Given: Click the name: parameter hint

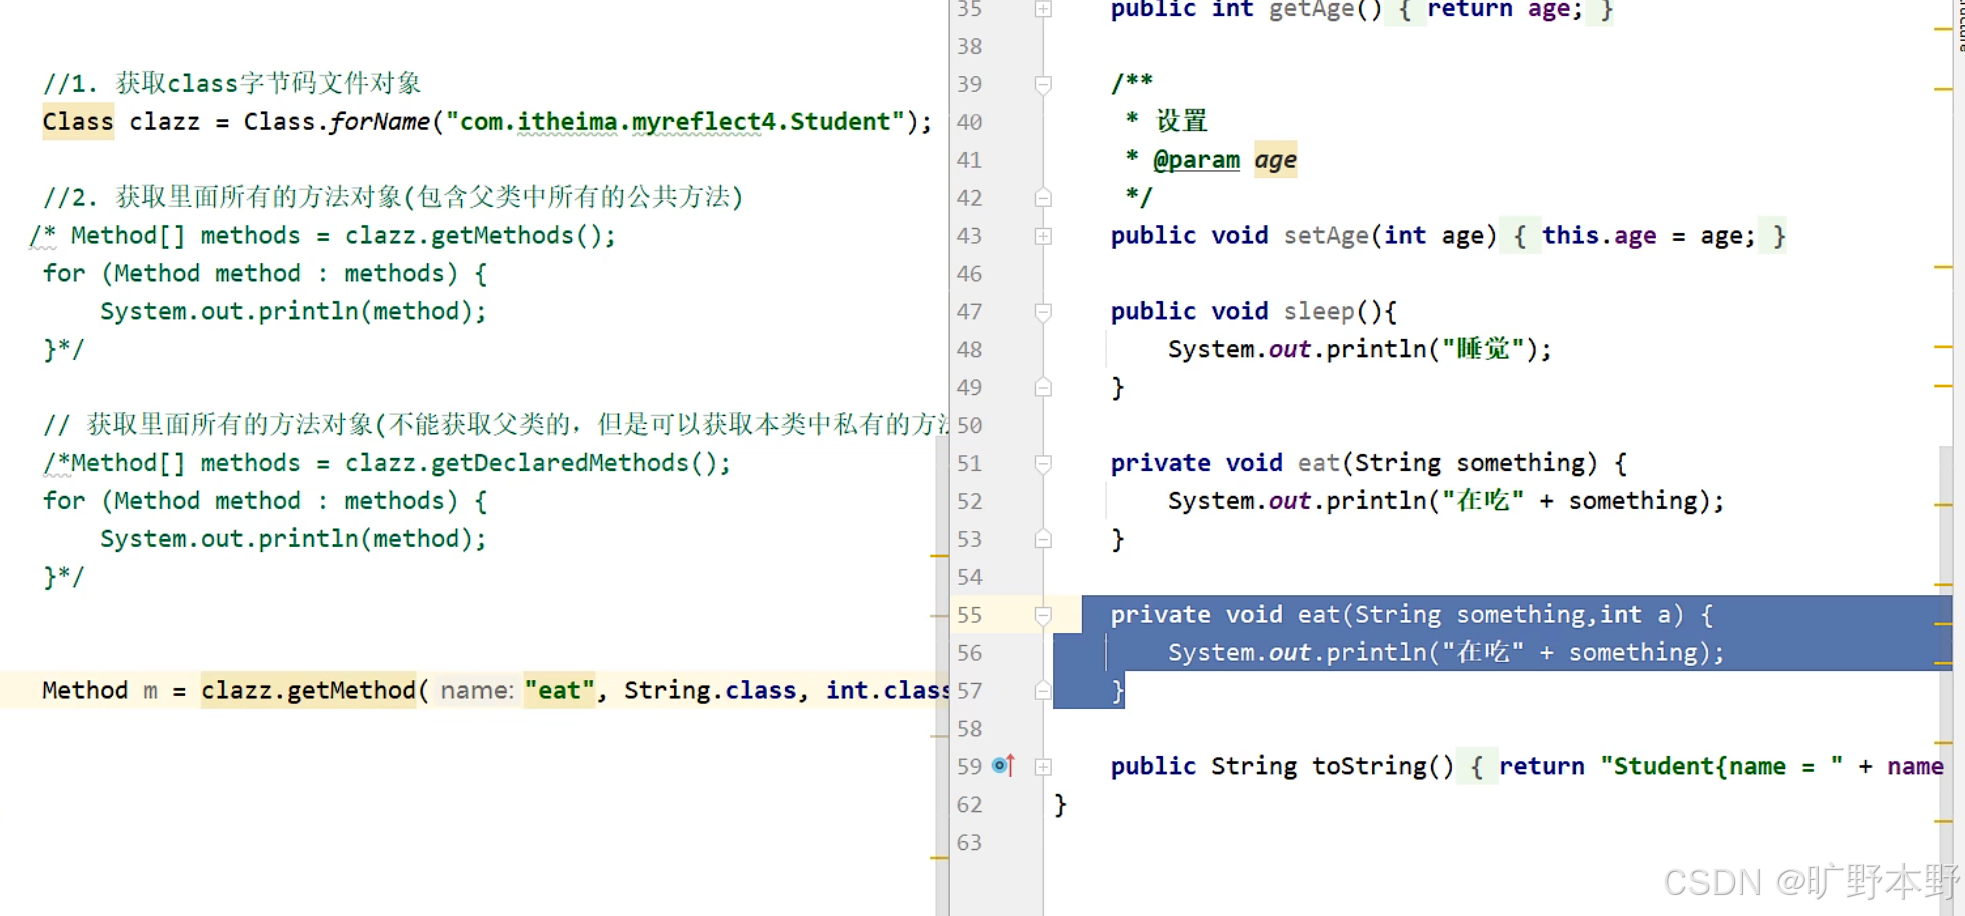Looking at the screenshot, I should pos(477,691).
